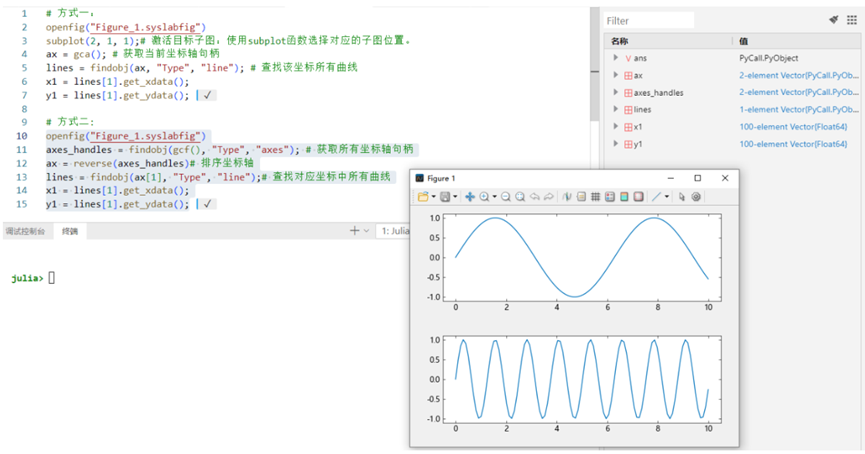
Task: Click the y1 matrix icon
Action: [628, 144]
